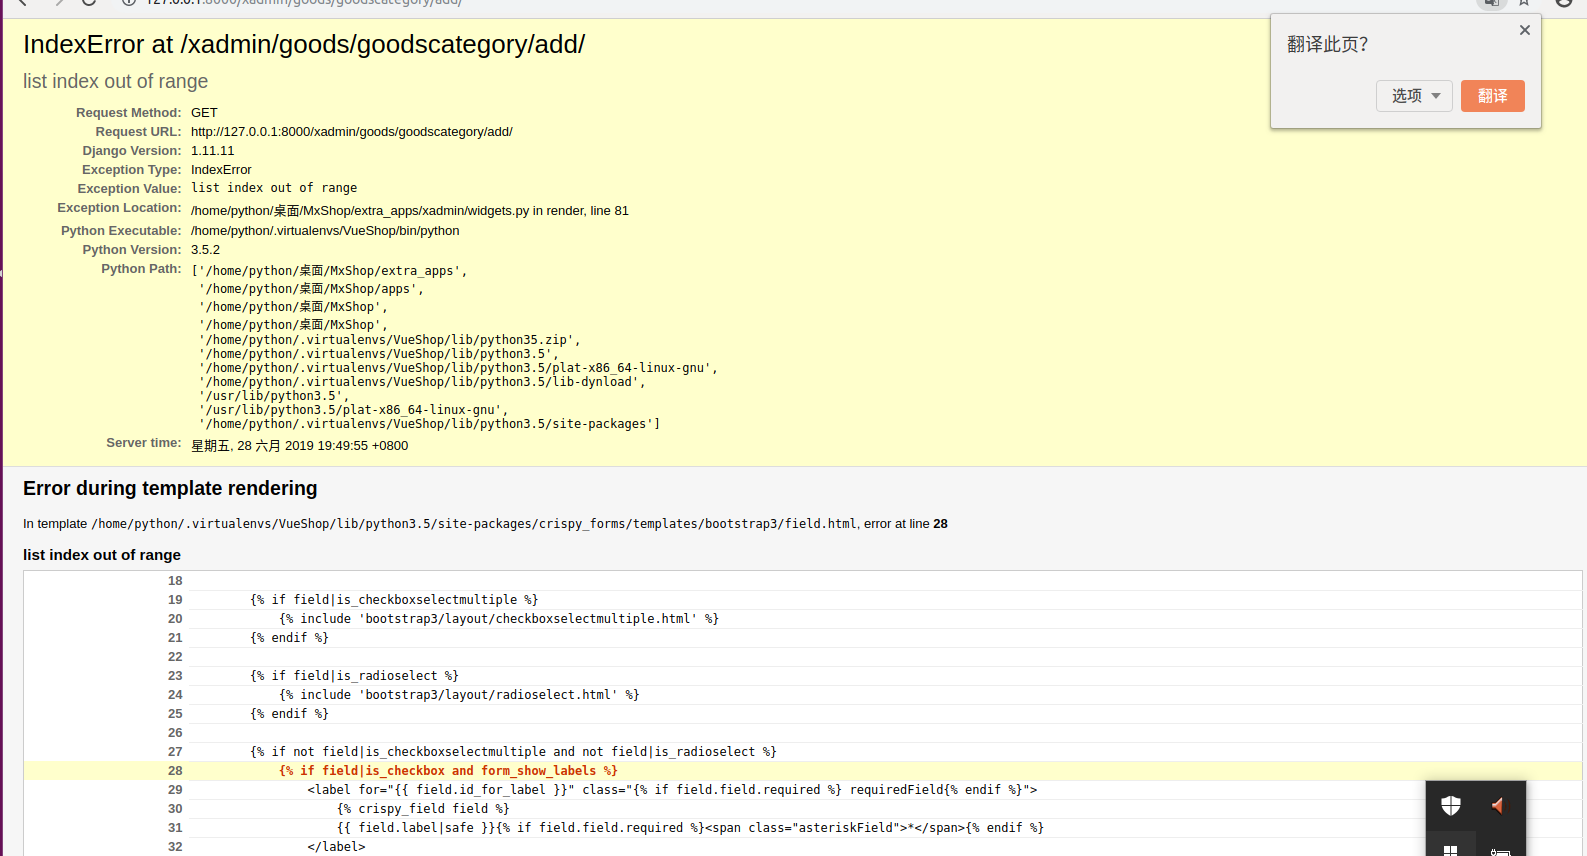Image resolution: width=1587 pixels, height=856 pixels.
Task: Click the site-packages Python Path entry
Action: tap(430, 424)
